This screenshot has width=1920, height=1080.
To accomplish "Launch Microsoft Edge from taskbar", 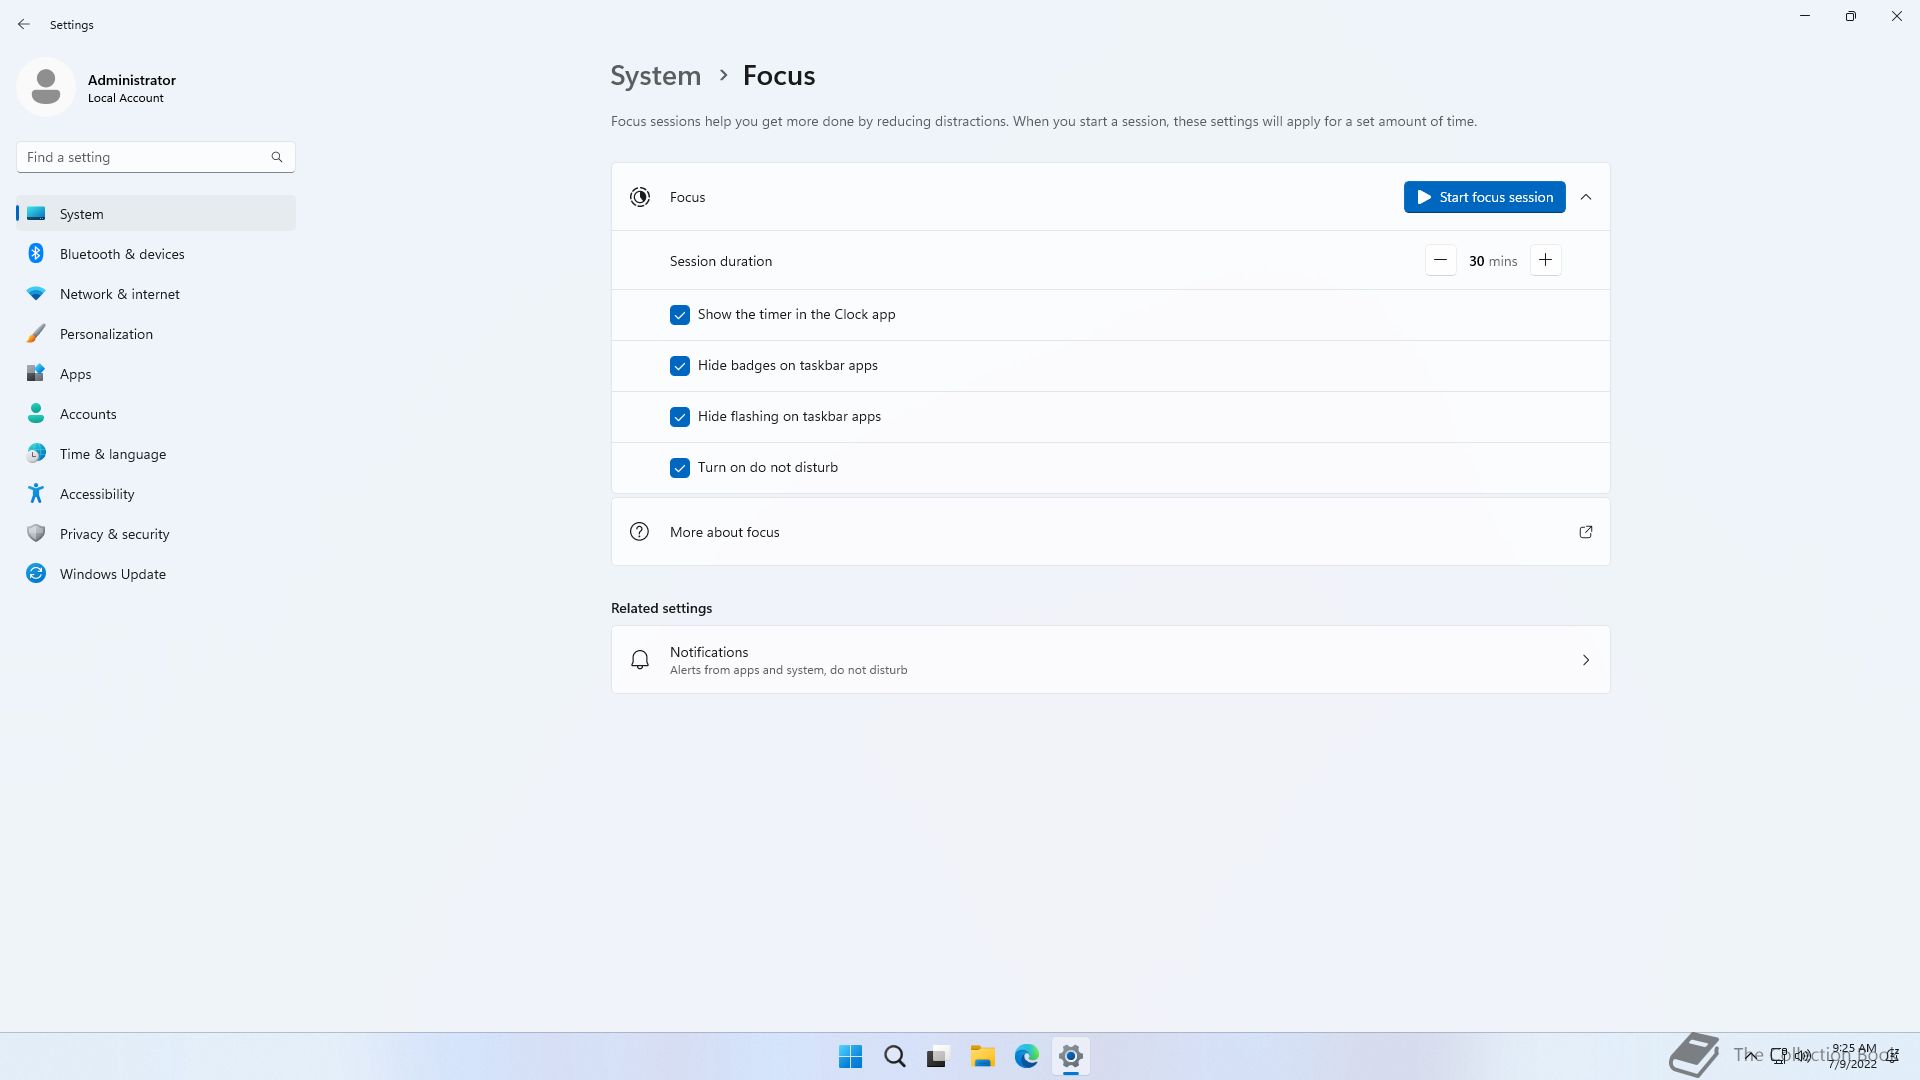I will pos(1027,1057).
